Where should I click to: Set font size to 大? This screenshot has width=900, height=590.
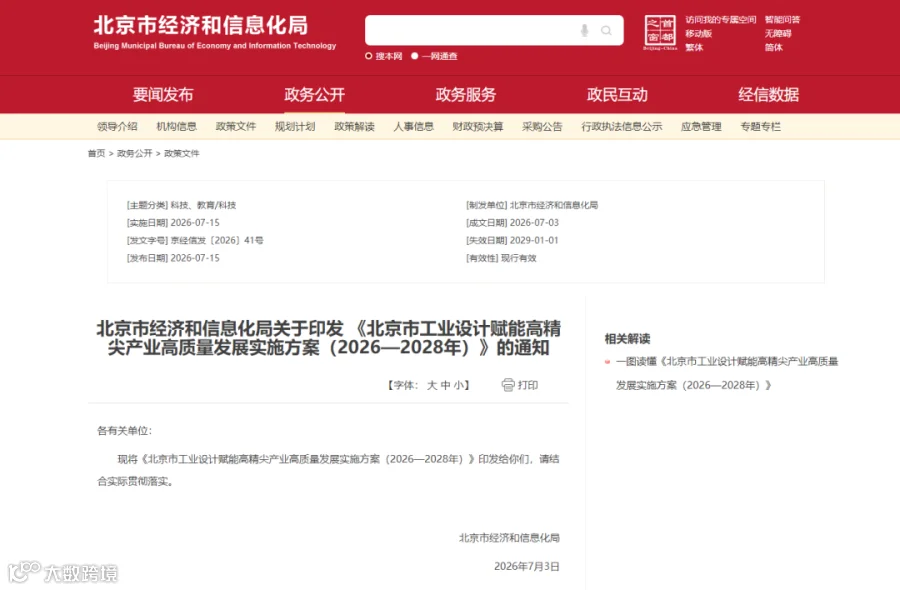(x=432, y=385)
